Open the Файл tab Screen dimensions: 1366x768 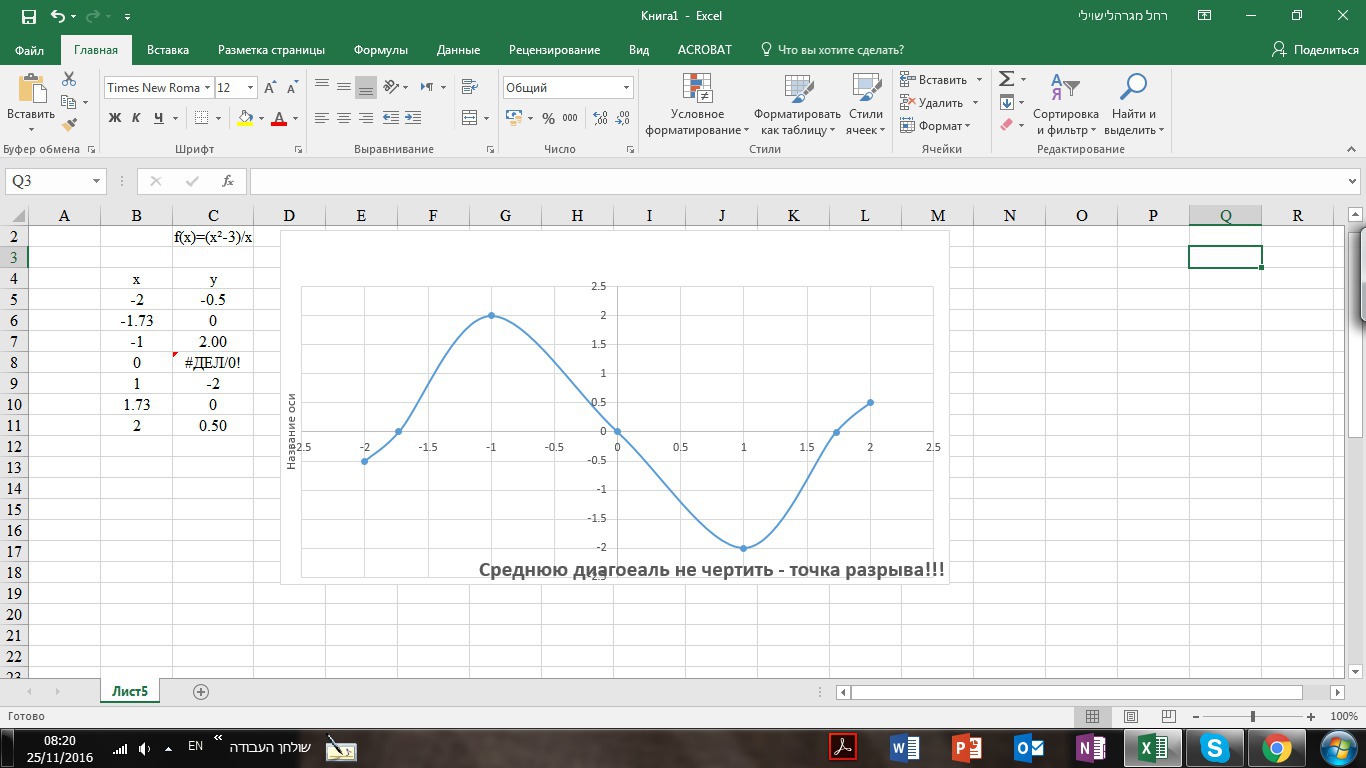30,50
